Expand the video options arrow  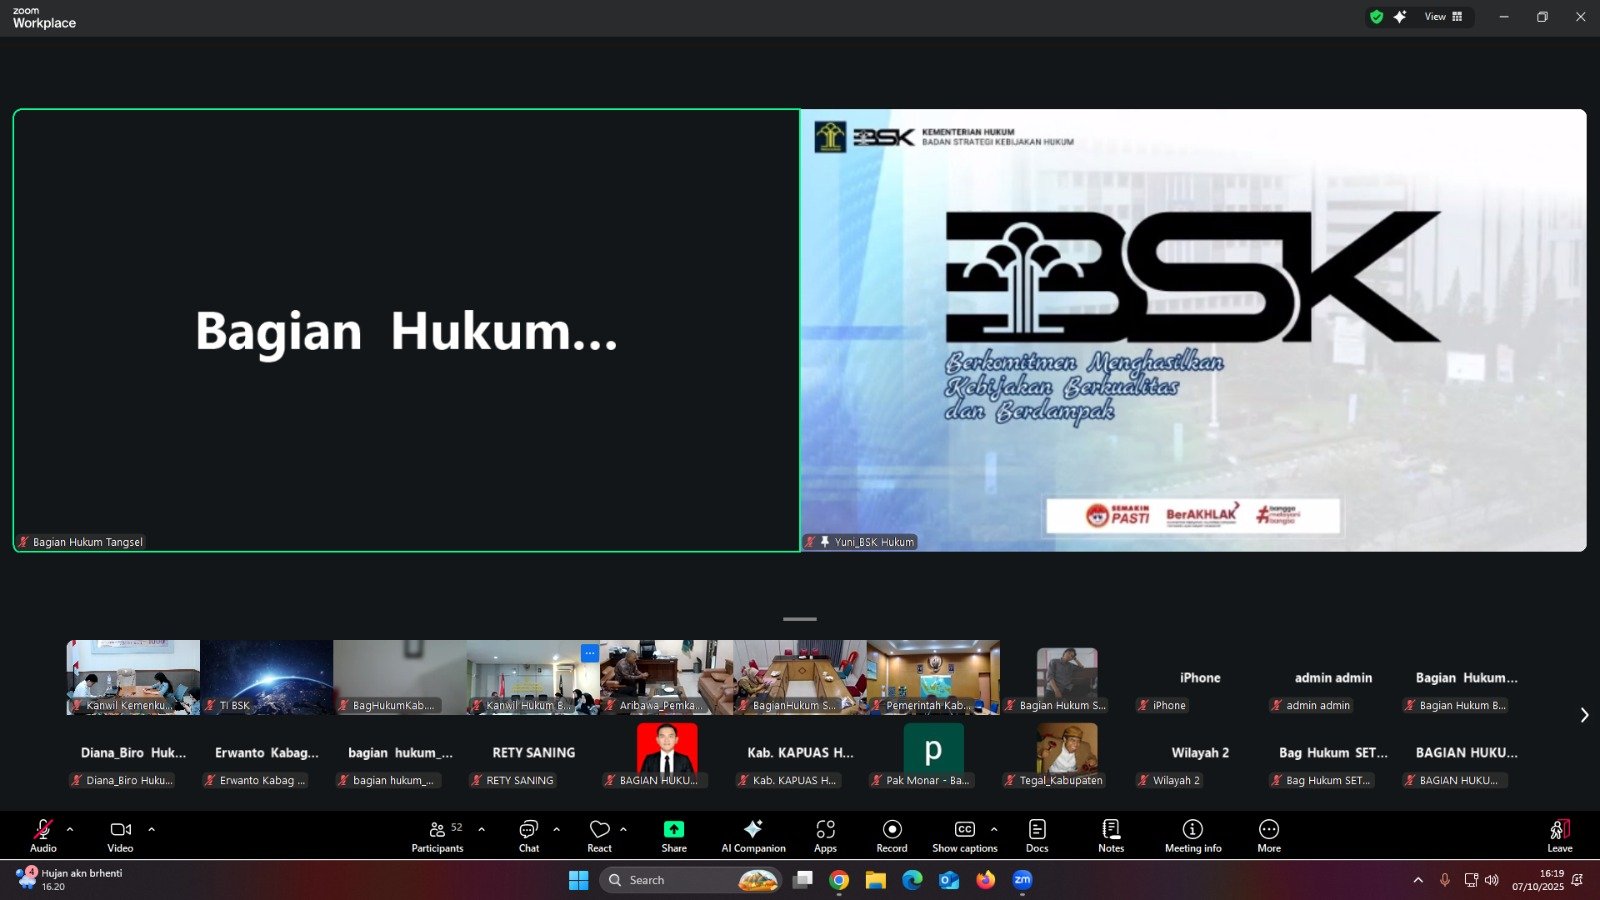(152, 829)
